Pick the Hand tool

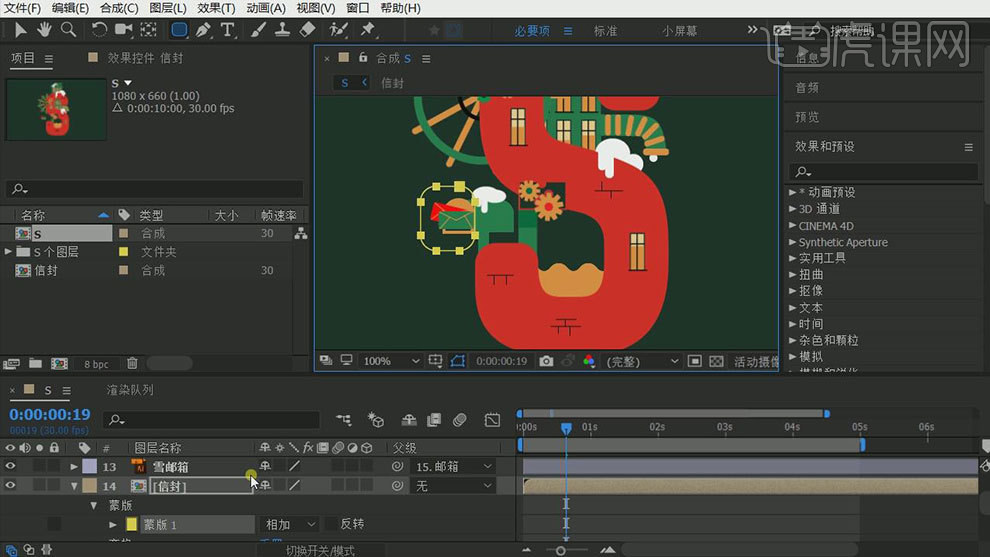45,30
